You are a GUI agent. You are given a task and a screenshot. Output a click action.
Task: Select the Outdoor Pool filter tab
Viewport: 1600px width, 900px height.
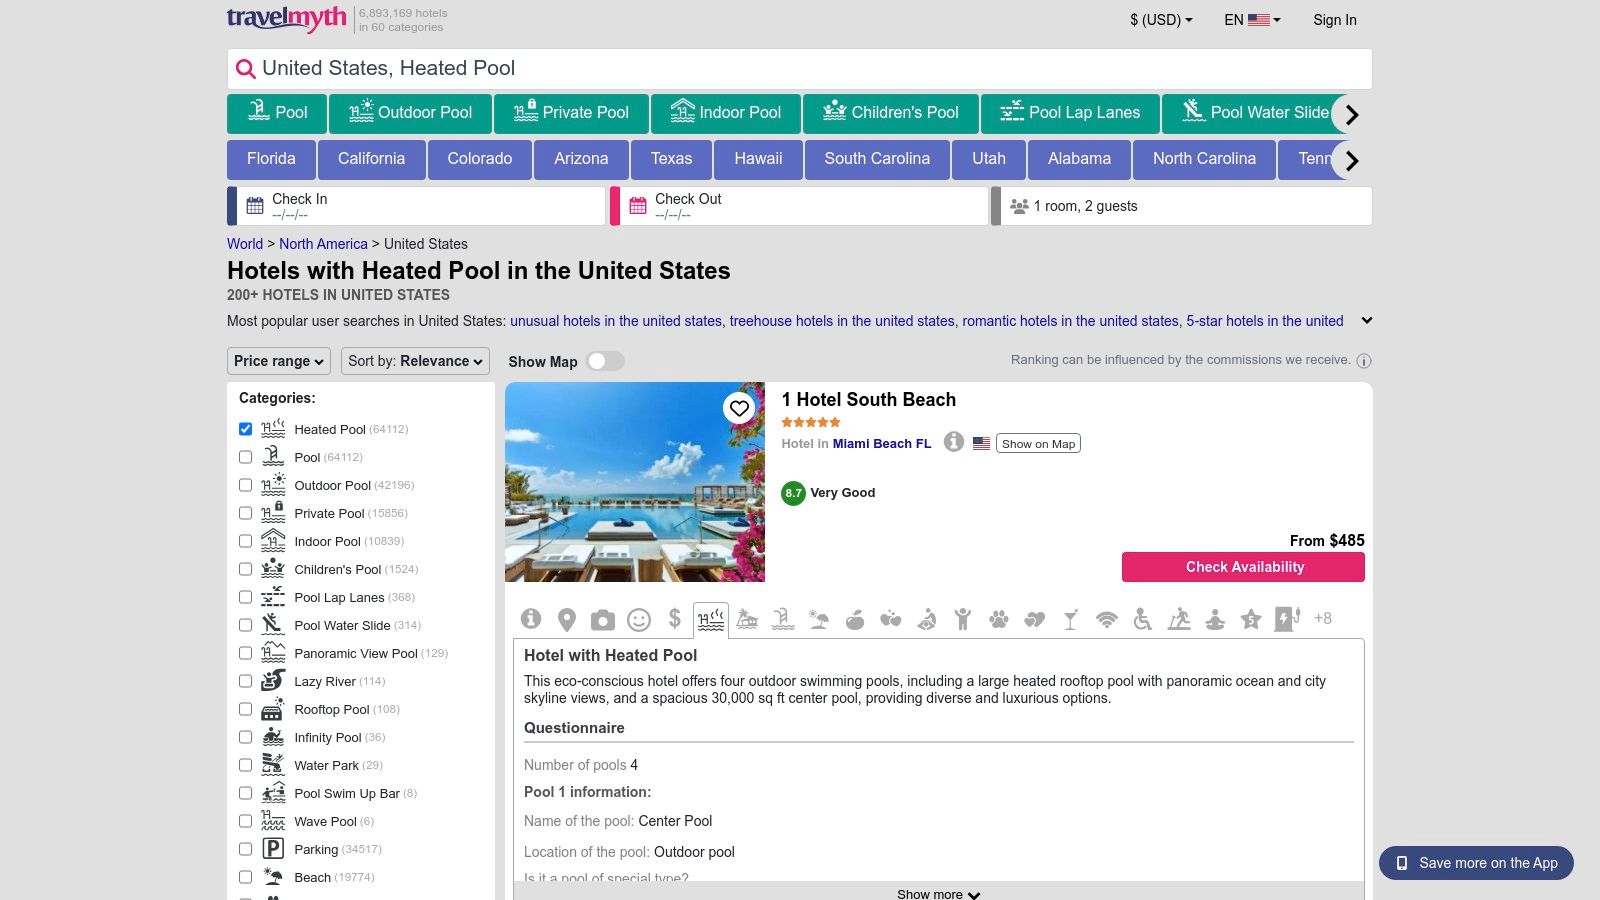tap(410, 113)
